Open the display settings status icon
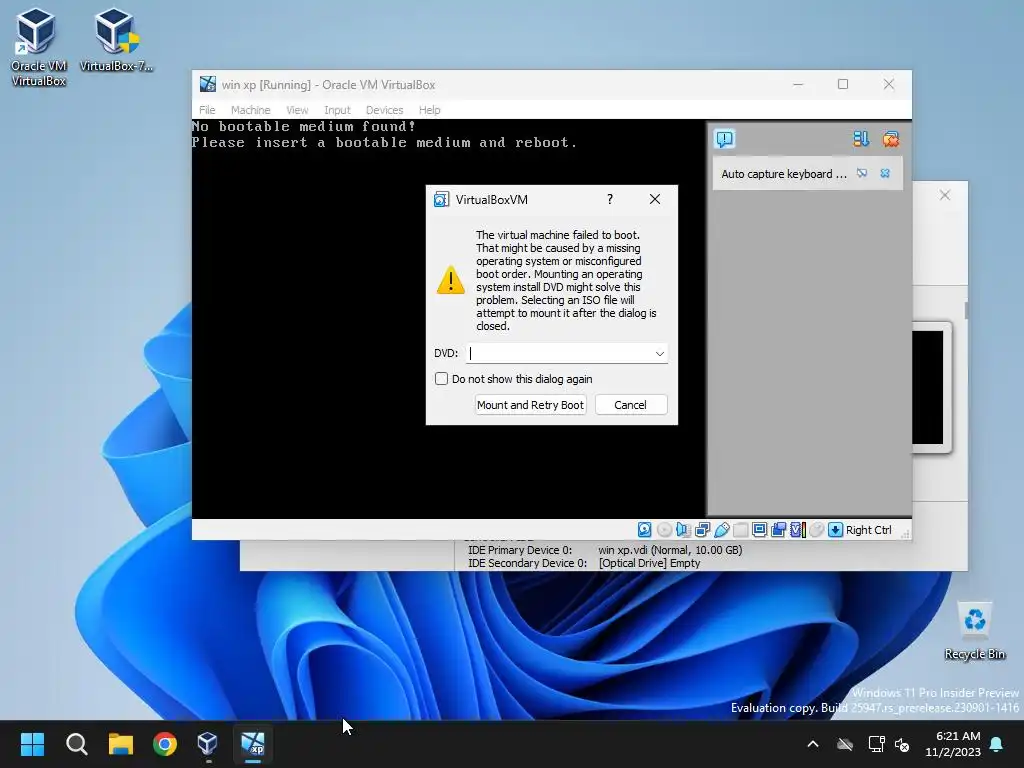Screen dimensions: 1024x768 [x=760, y=530]
